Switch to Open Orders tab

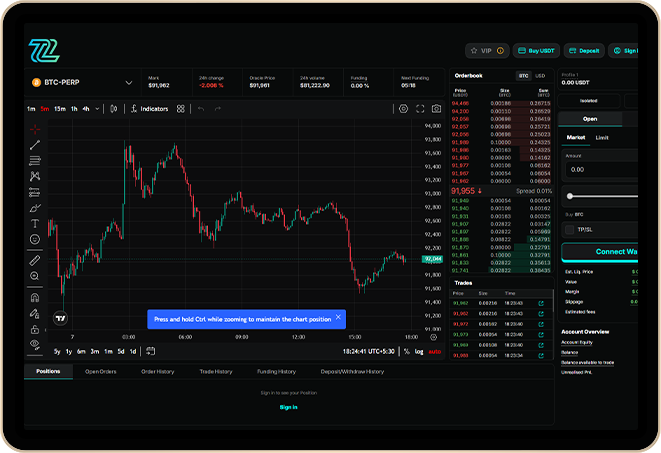click(x=100, y=372)
